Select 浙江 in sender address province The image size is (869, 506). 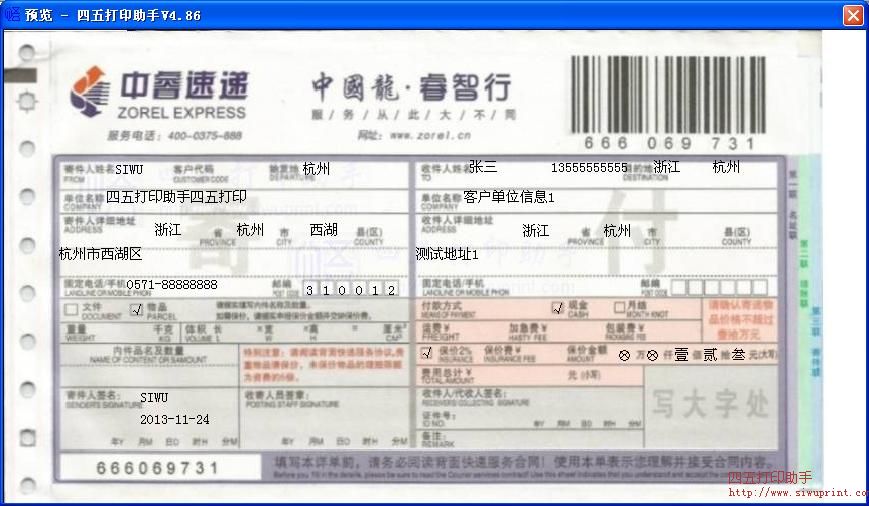(168, 229)
